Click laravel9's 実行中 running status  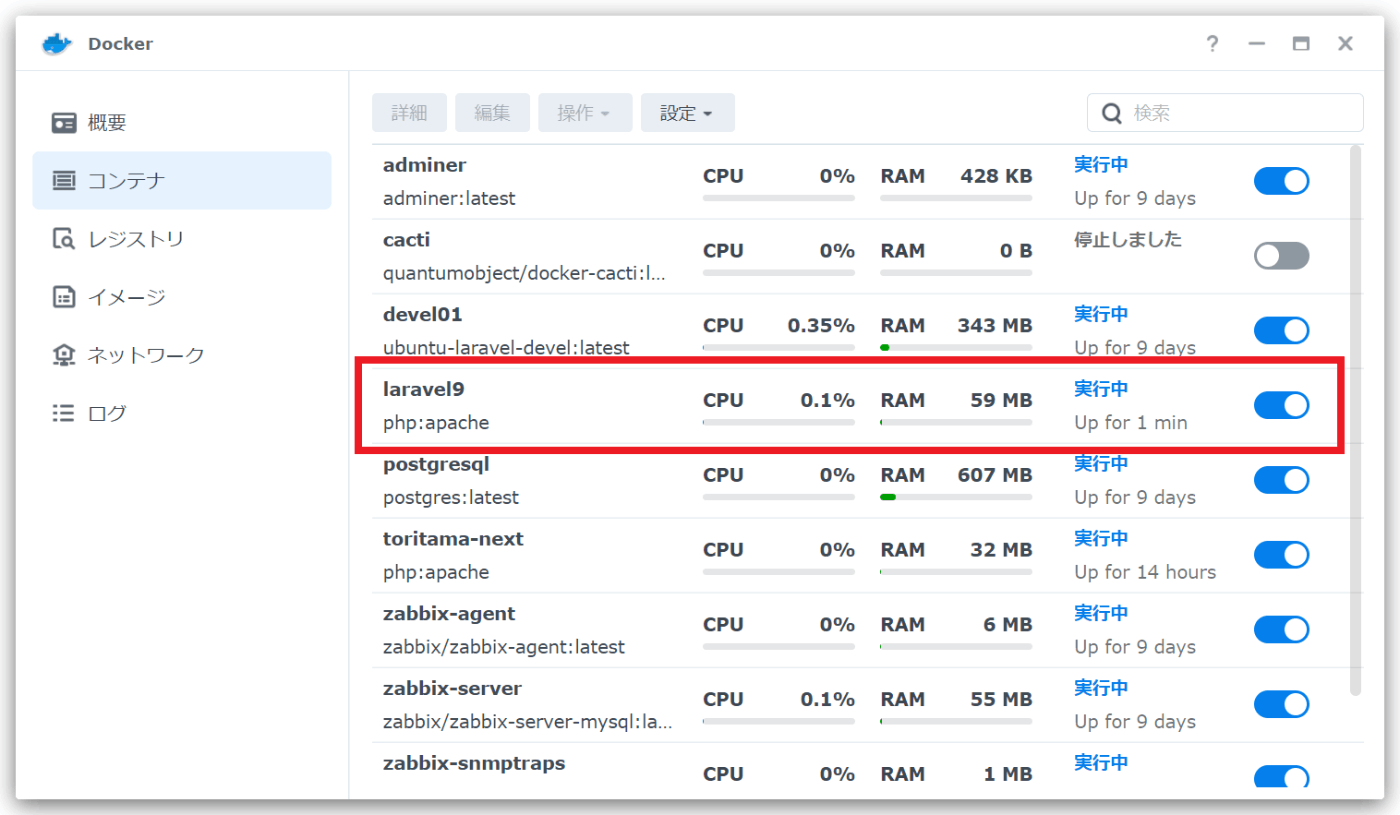click(x=1101, y=388)
